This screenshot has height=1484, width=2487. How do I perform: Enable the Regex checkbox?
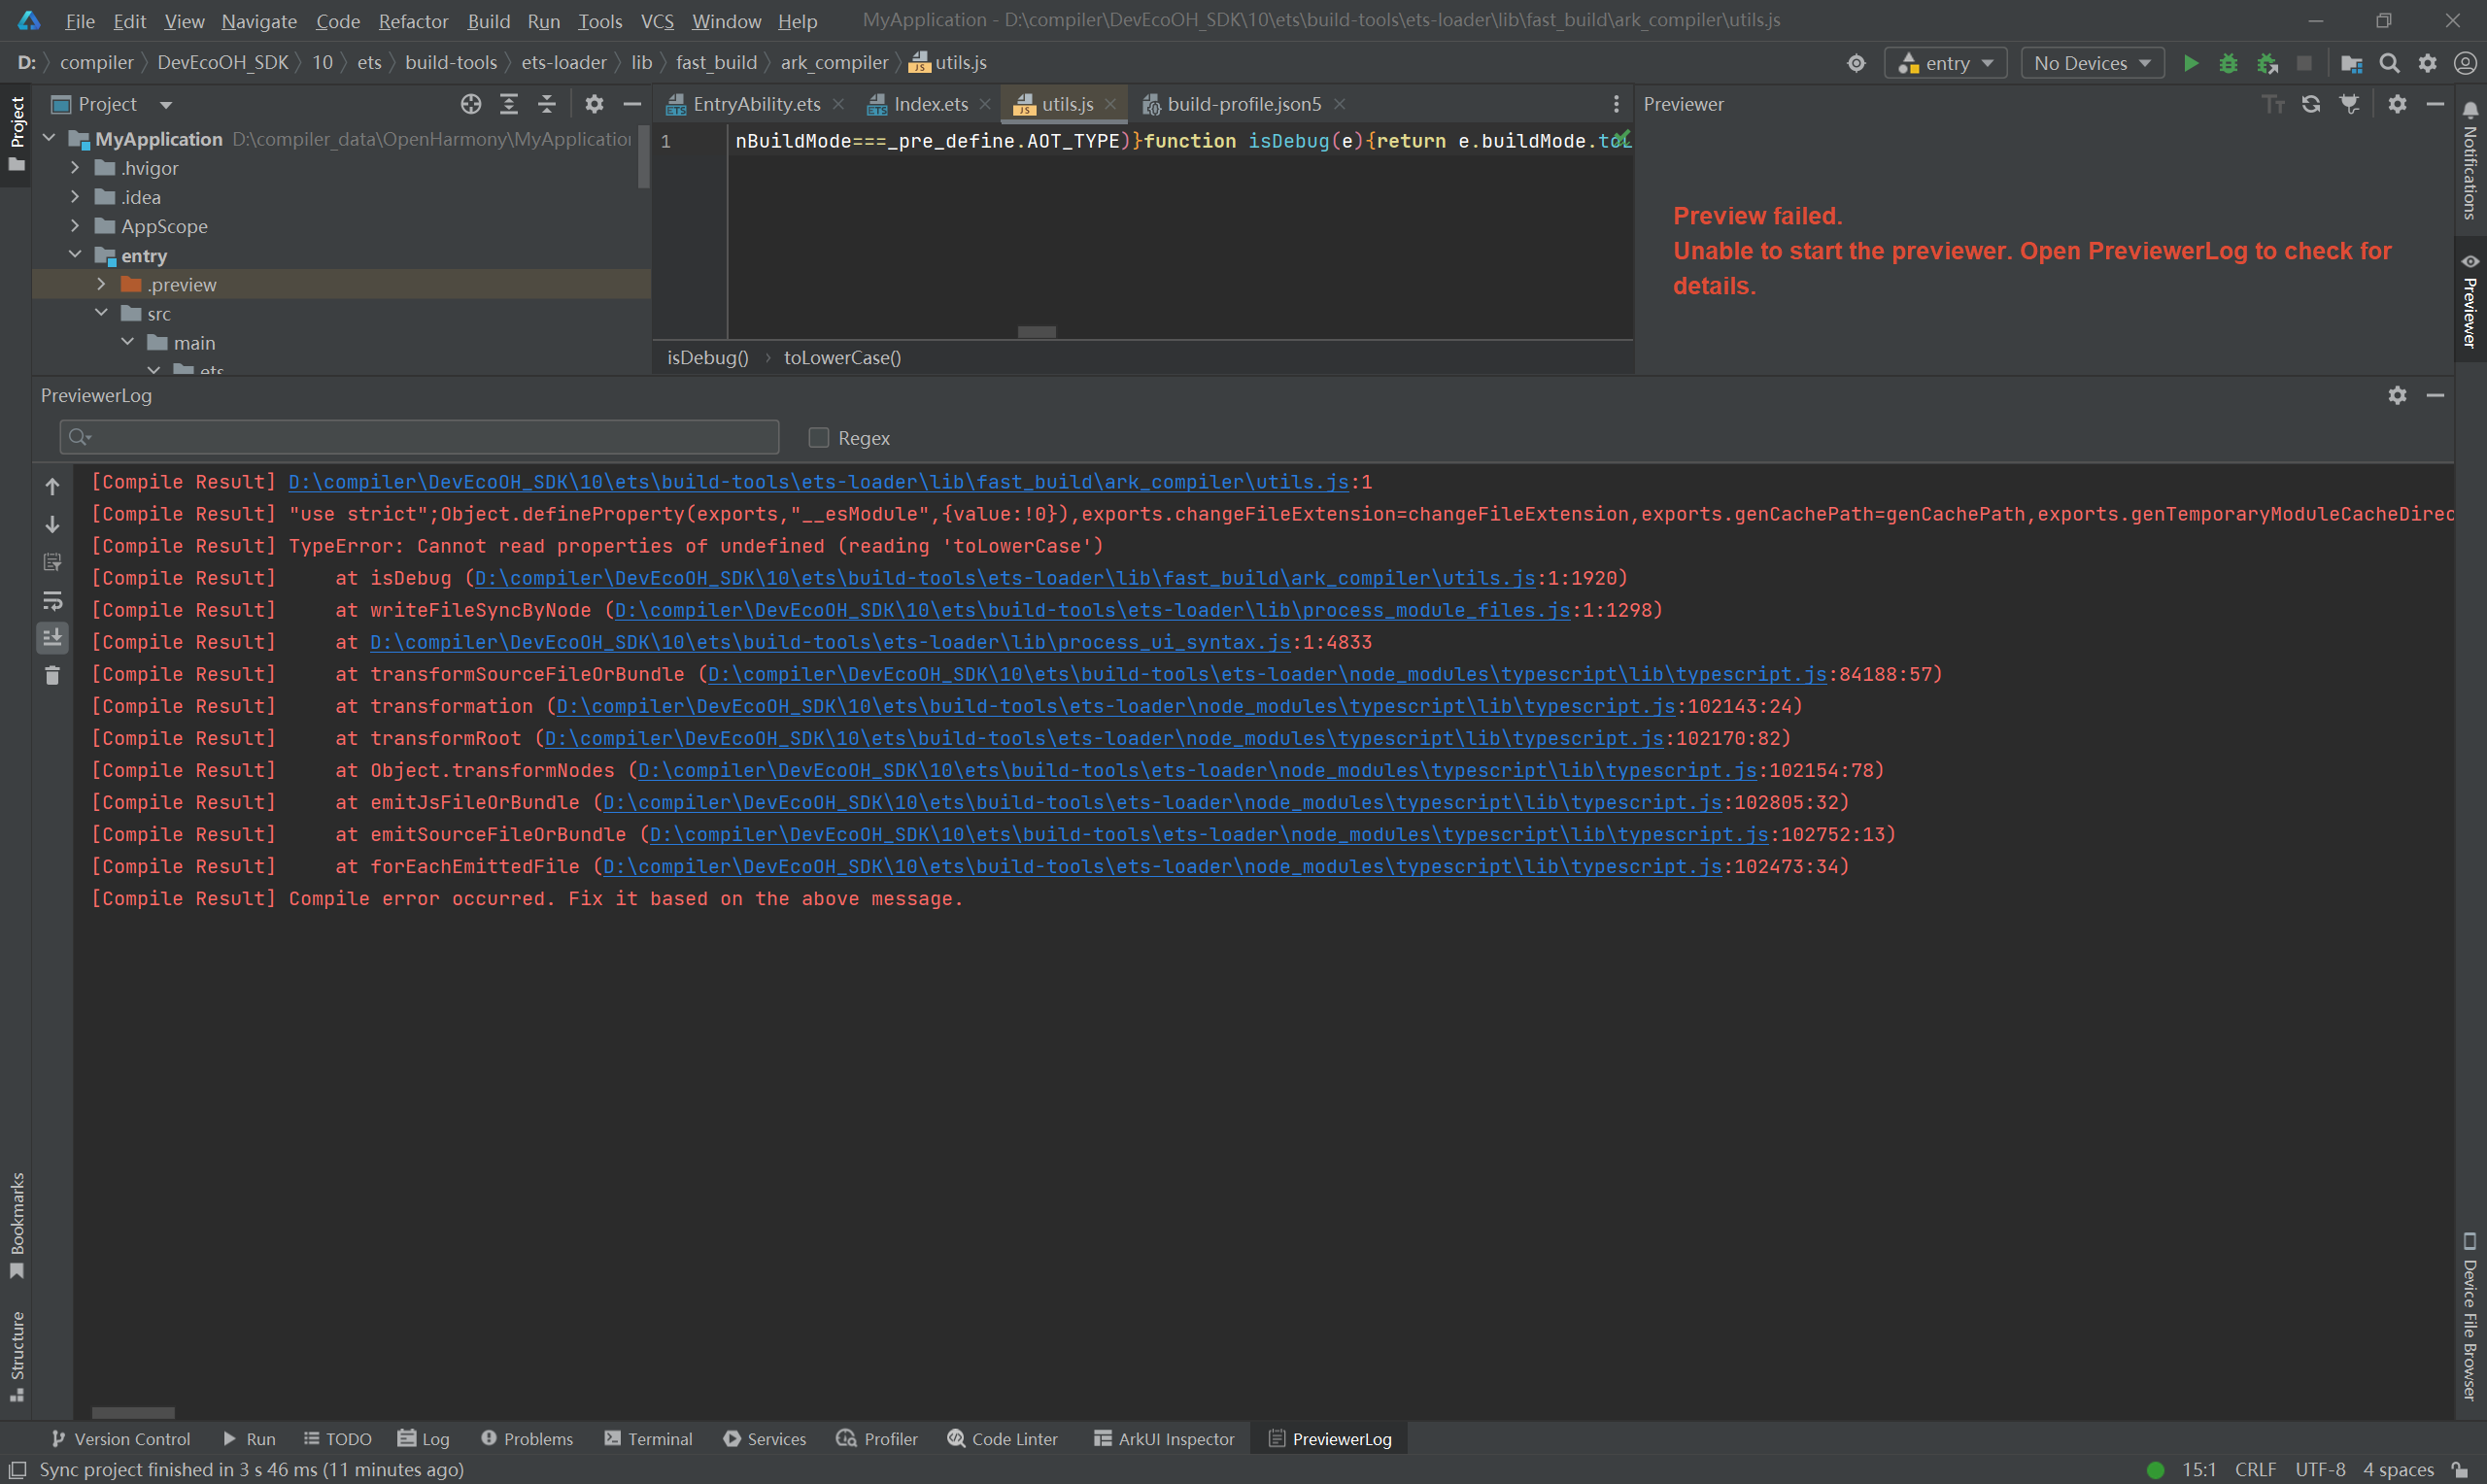pos(818,438)
